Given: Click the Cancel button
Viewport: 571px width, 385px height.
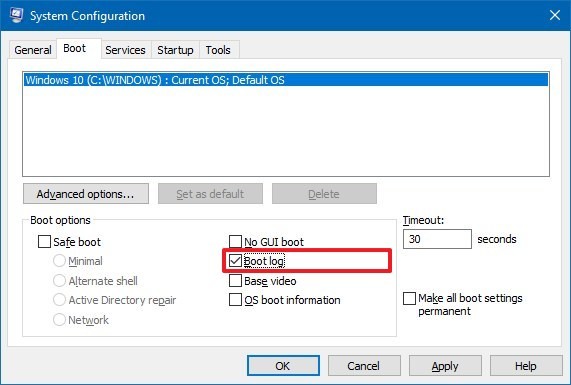Looking at the screenshot, I should (364, 366).
